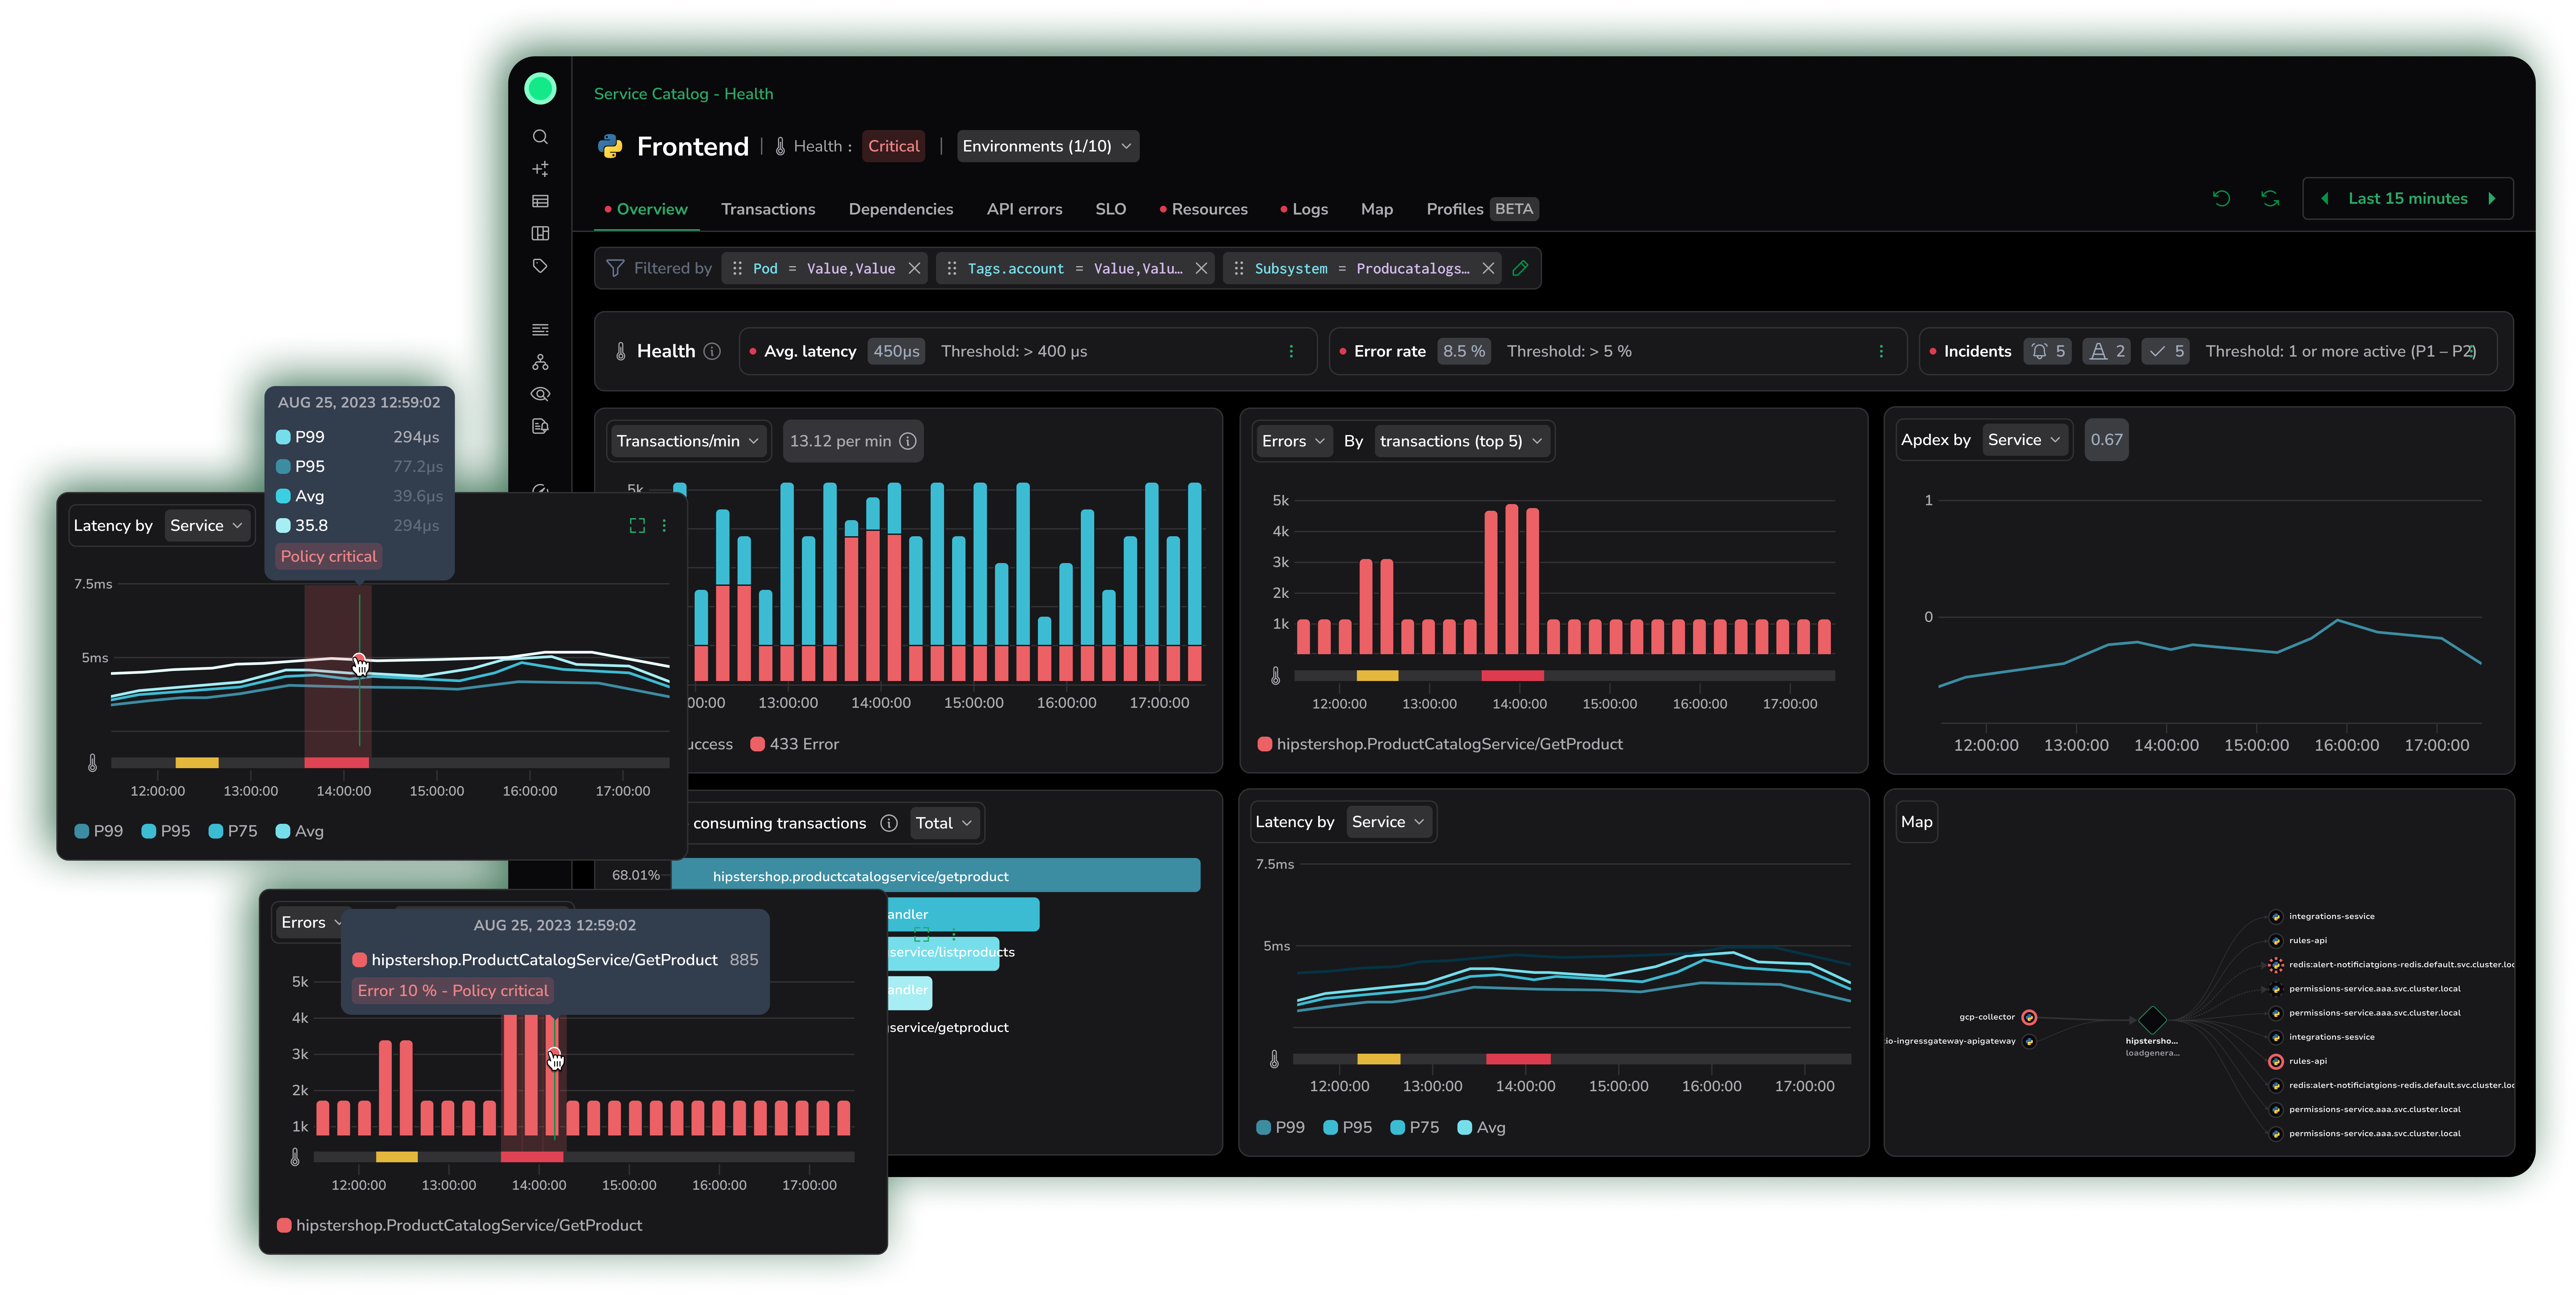Edit filters with the green pencil icon
This screenshot has width=2576, height=1295.
tap(1520, 268)
